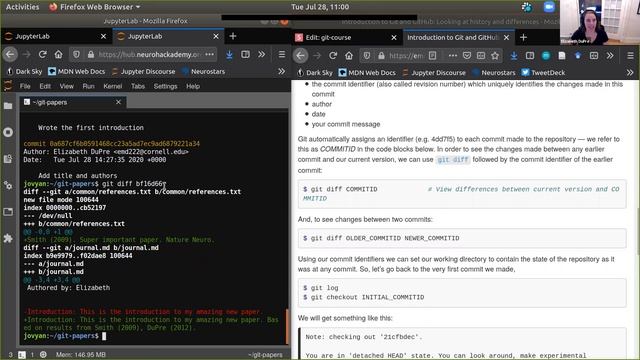This screenshot has height=360, width=640.
Task: Open Jupyter Discourse bookmark in left window
Action: pyautogui.click(x=143, y=71)
